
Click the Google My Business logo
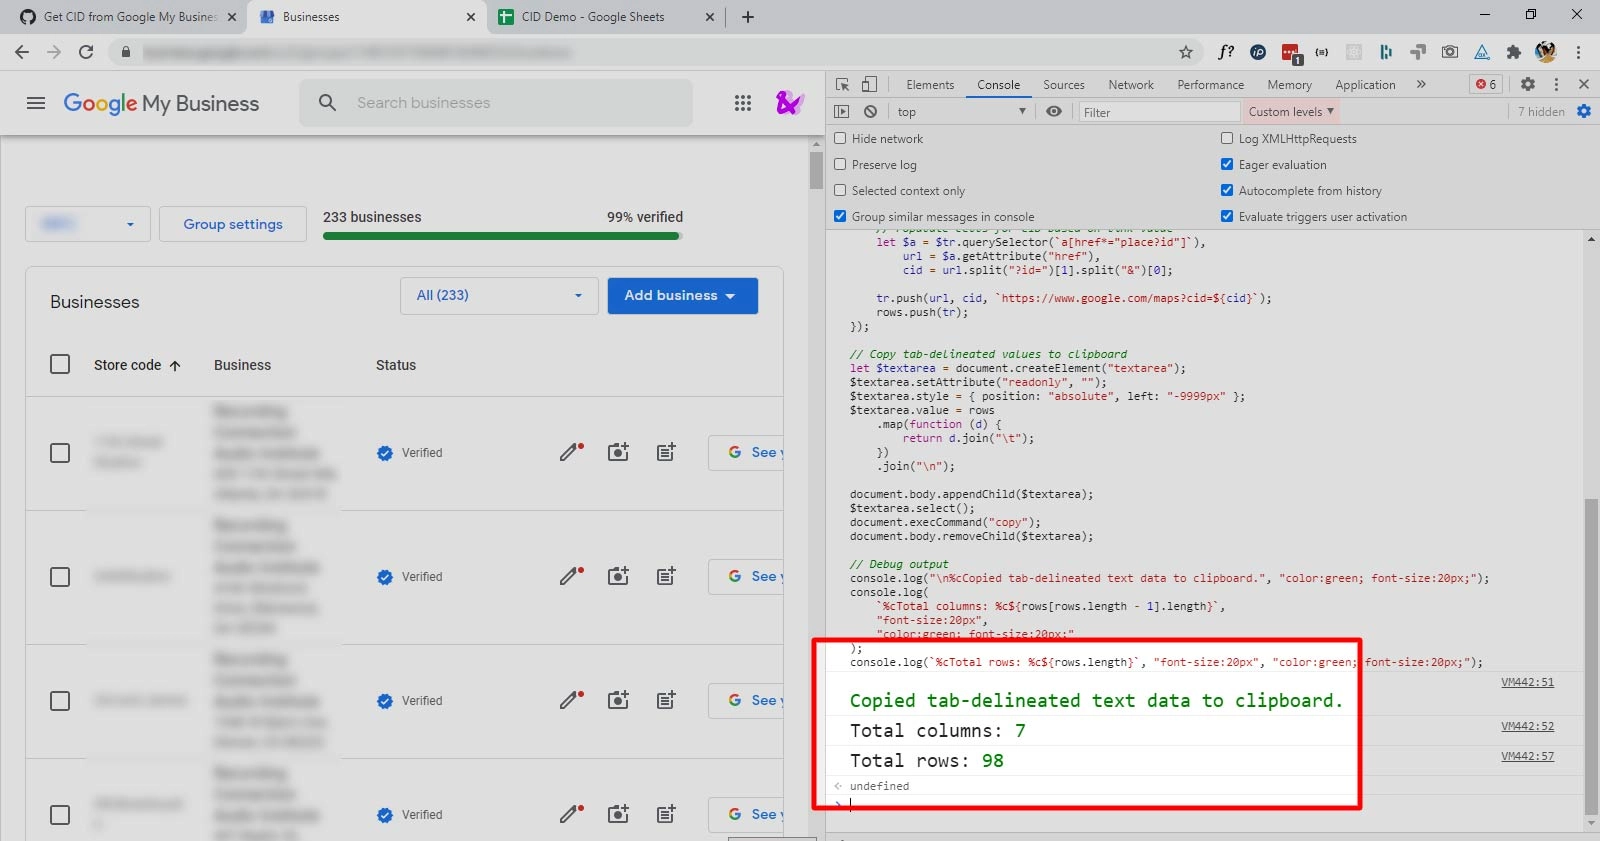pyautogui.click(x=161, y=103)
